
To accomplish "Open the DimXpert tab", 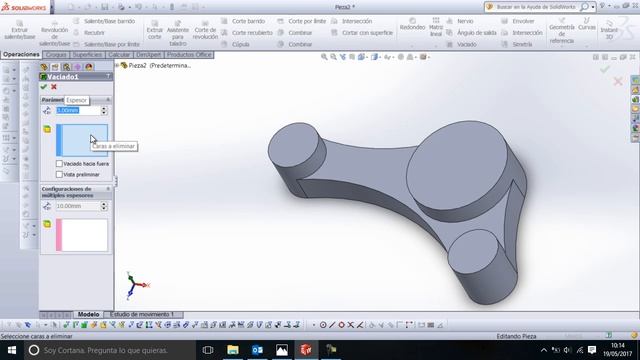I will point(148,55).
